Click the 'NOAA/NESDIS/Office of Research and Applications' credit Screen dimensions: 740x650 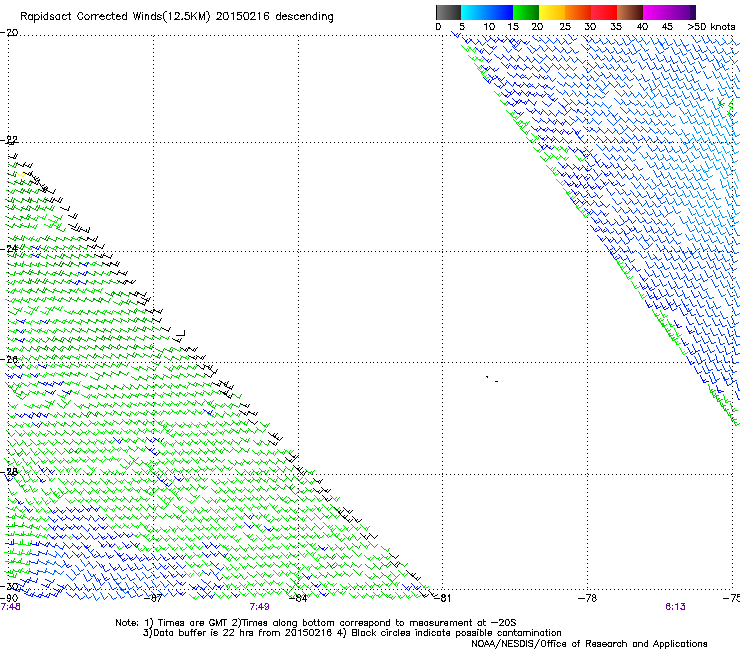point(589,644)
